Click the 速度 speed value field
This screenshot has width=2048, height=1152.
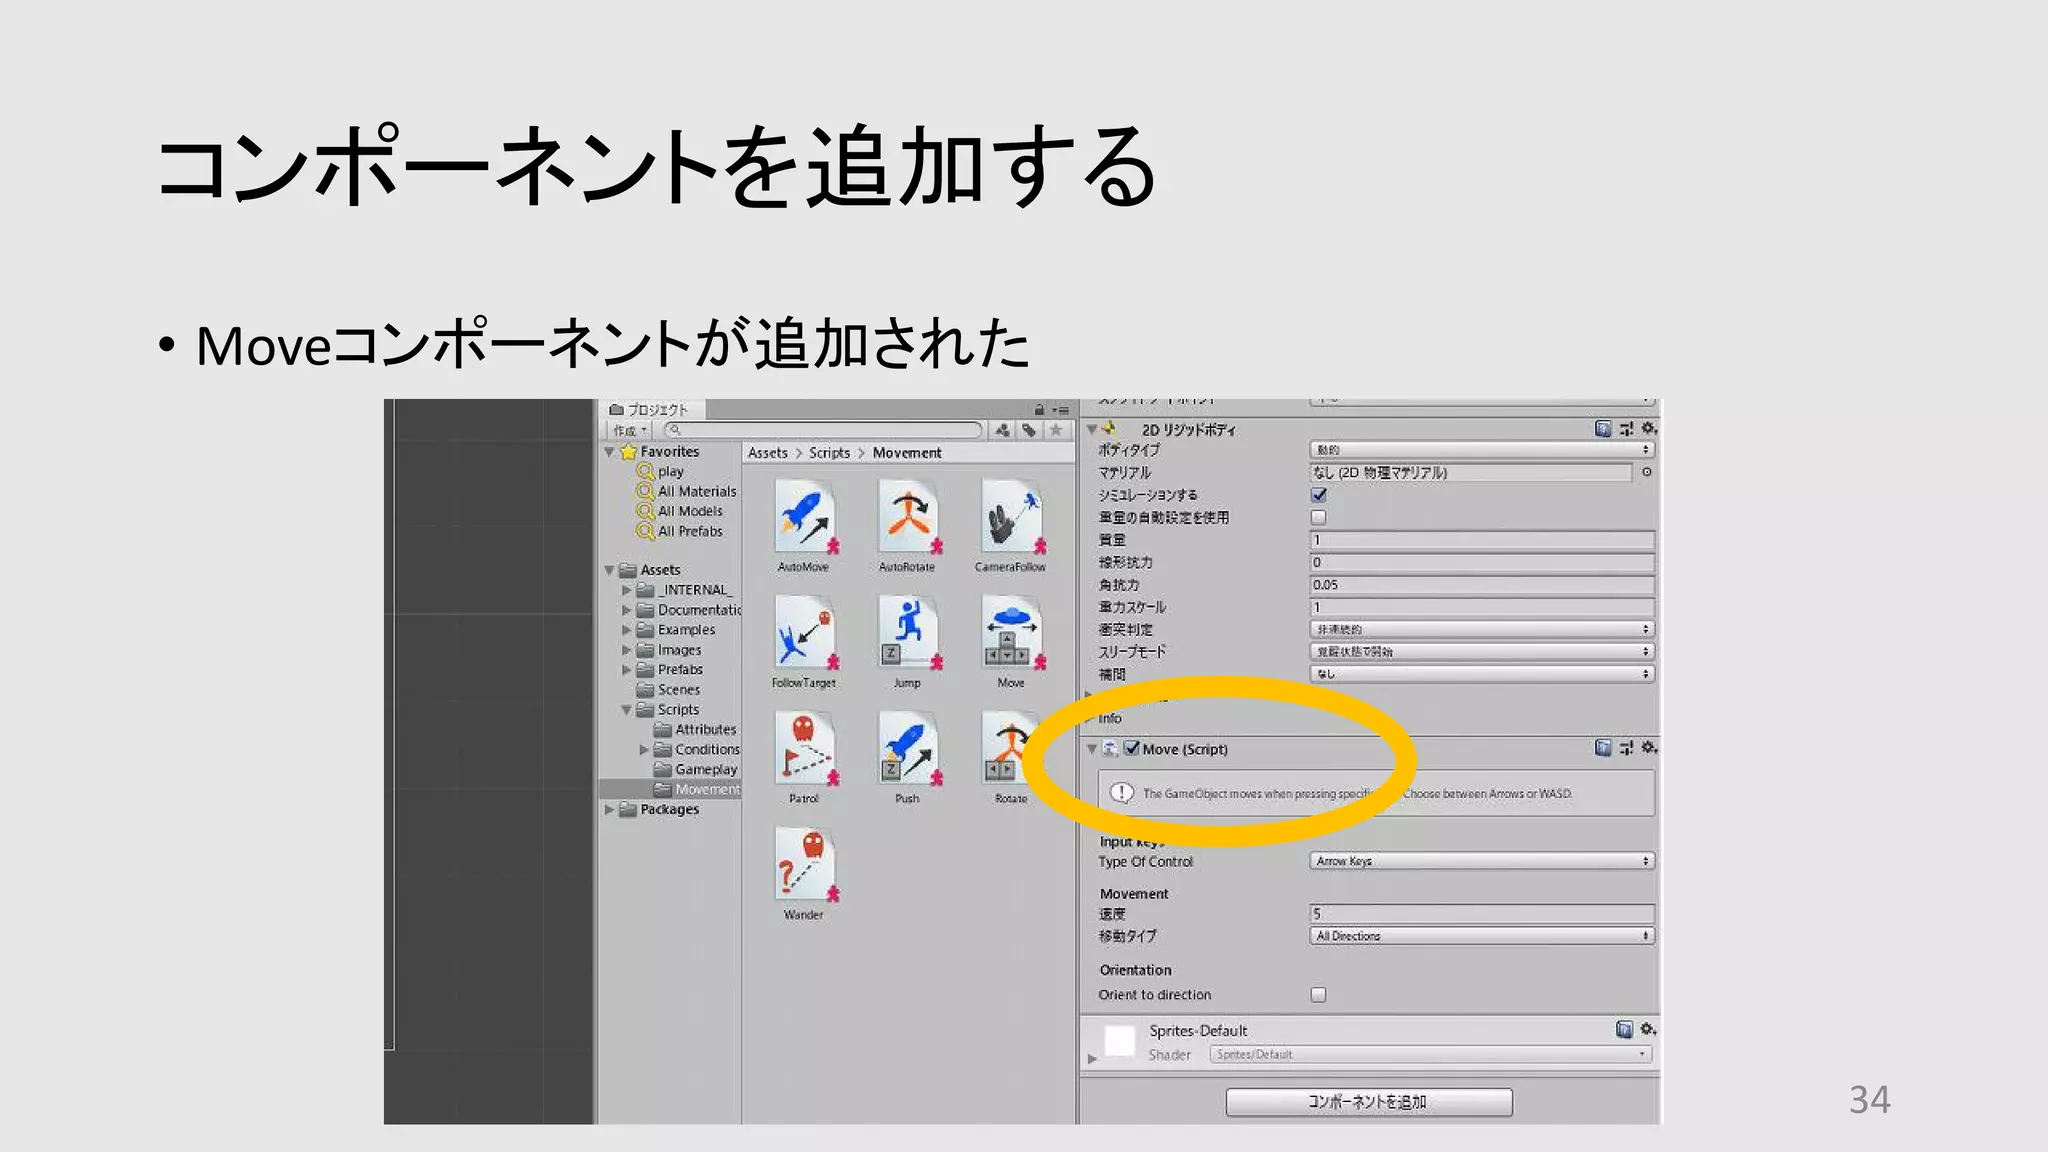point(1482,913)
